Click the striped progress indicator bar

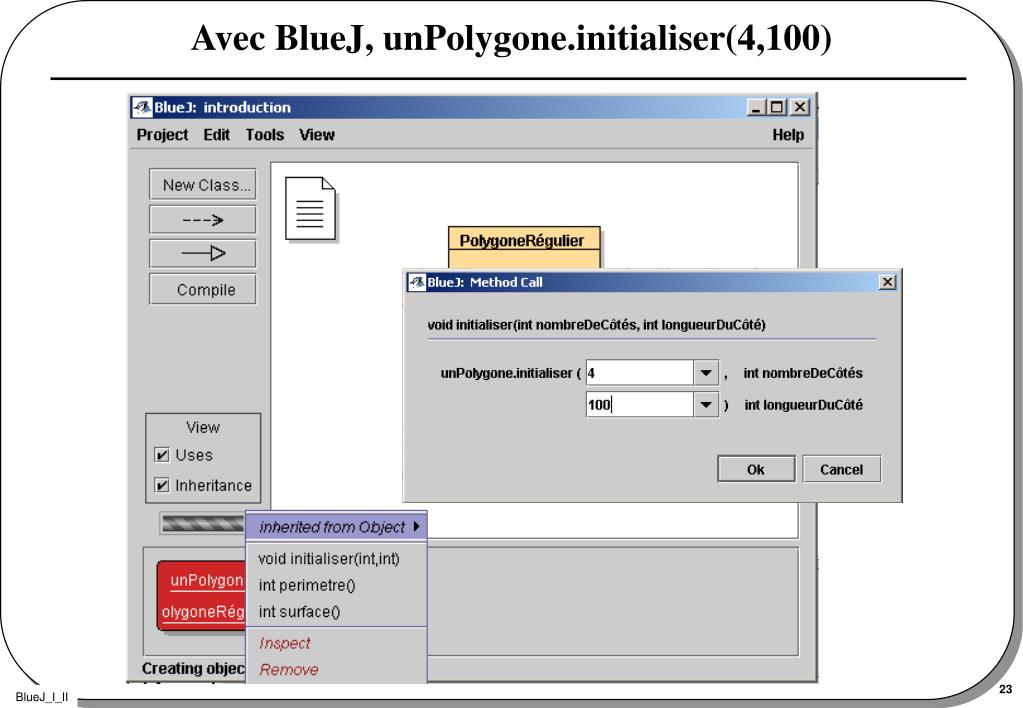coord(203,523)
